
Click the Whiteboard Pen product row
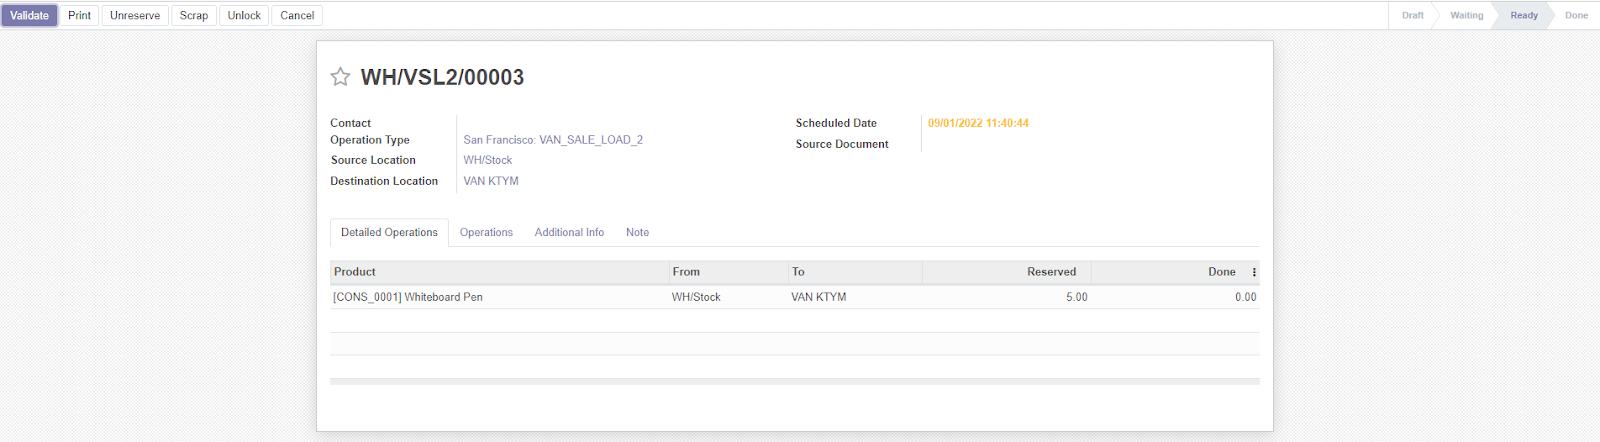(x=408, y=297)
